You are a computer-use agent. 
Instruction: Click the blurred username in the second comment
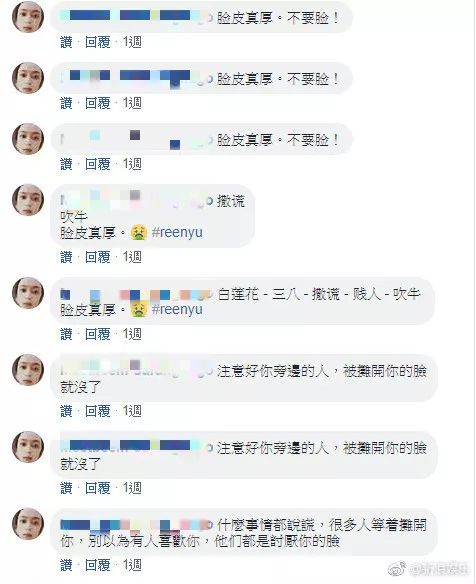tap(136, 78)
